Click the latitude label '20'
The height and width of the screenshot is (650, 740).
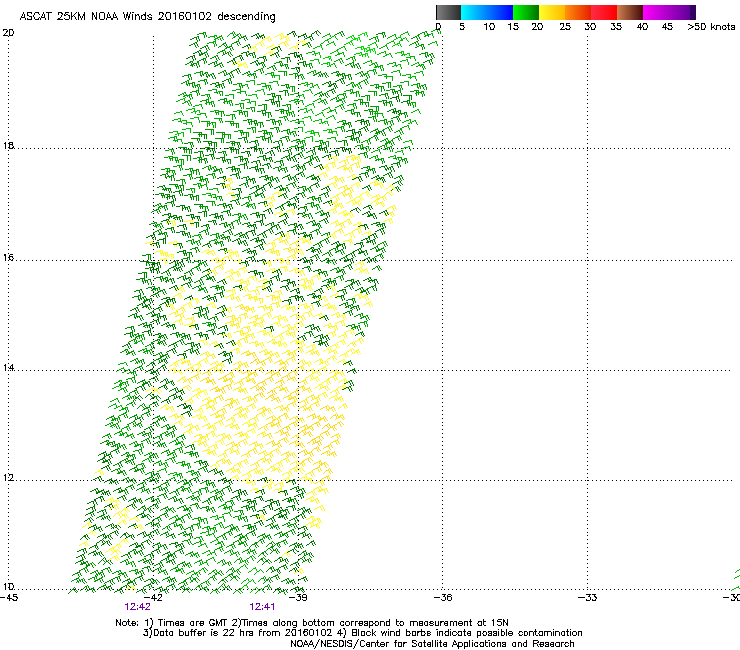(8, 33)
